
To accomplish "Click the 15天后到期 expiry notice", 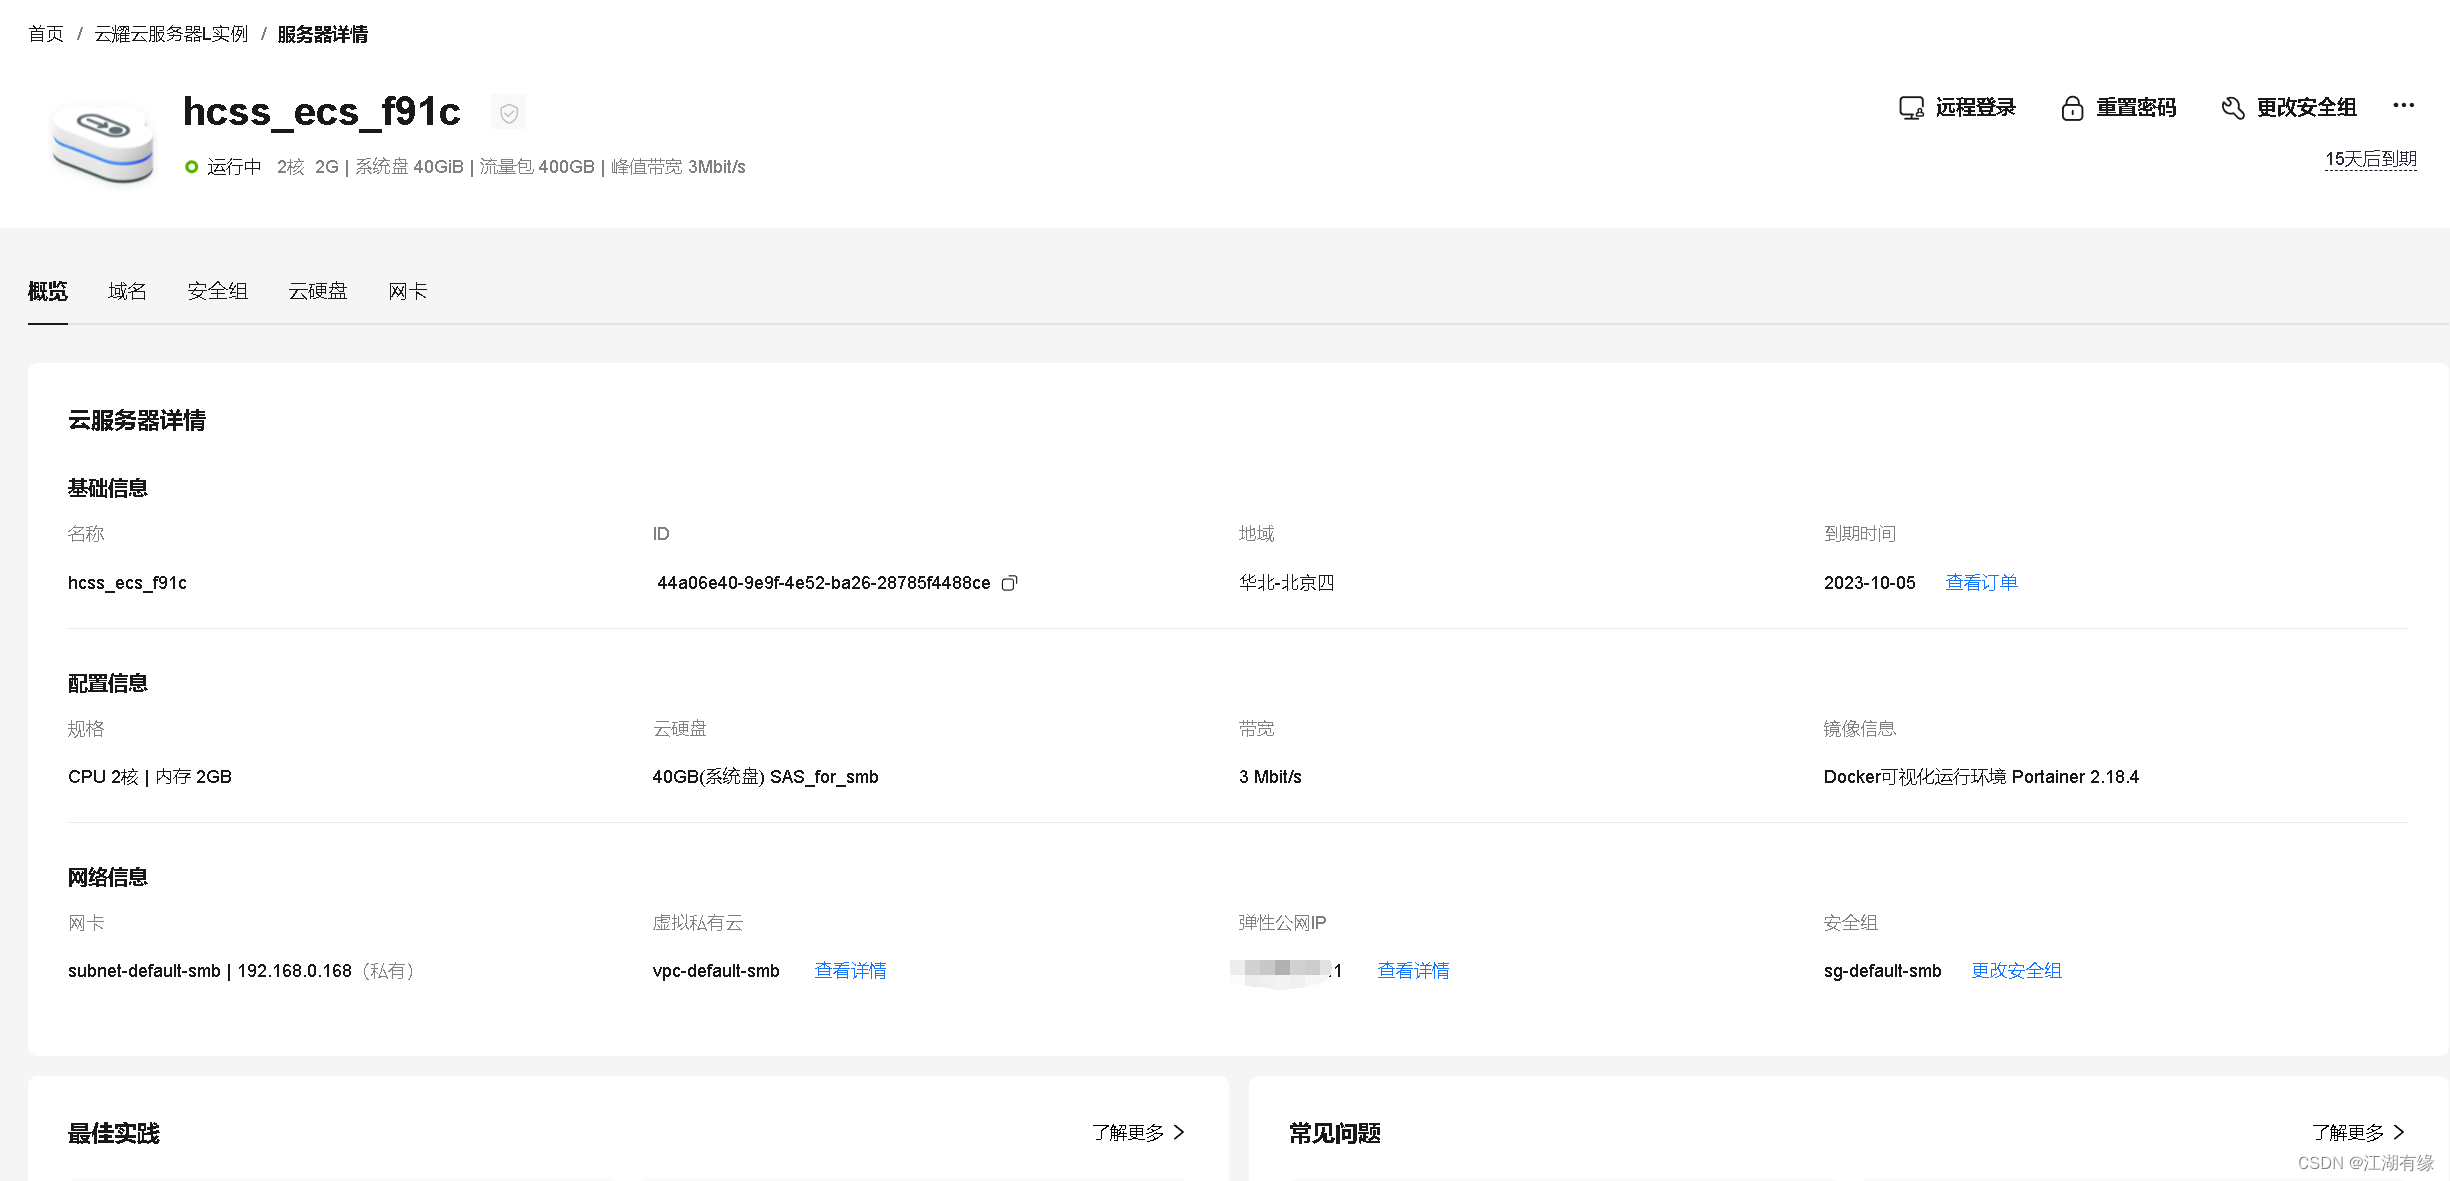I will 2369,160.
